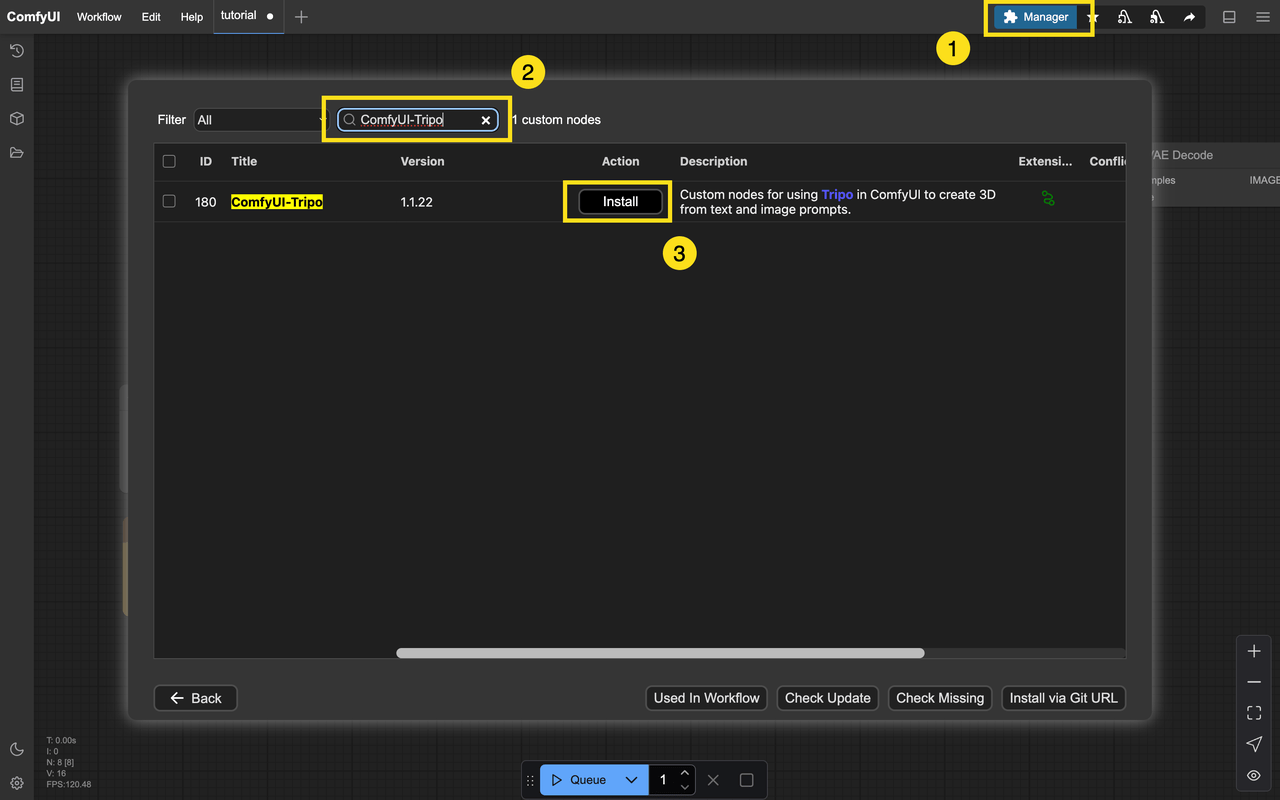Open the hamburger menu at top right
Viewport: 1280px width, 800px height.
pos(1263,17)
